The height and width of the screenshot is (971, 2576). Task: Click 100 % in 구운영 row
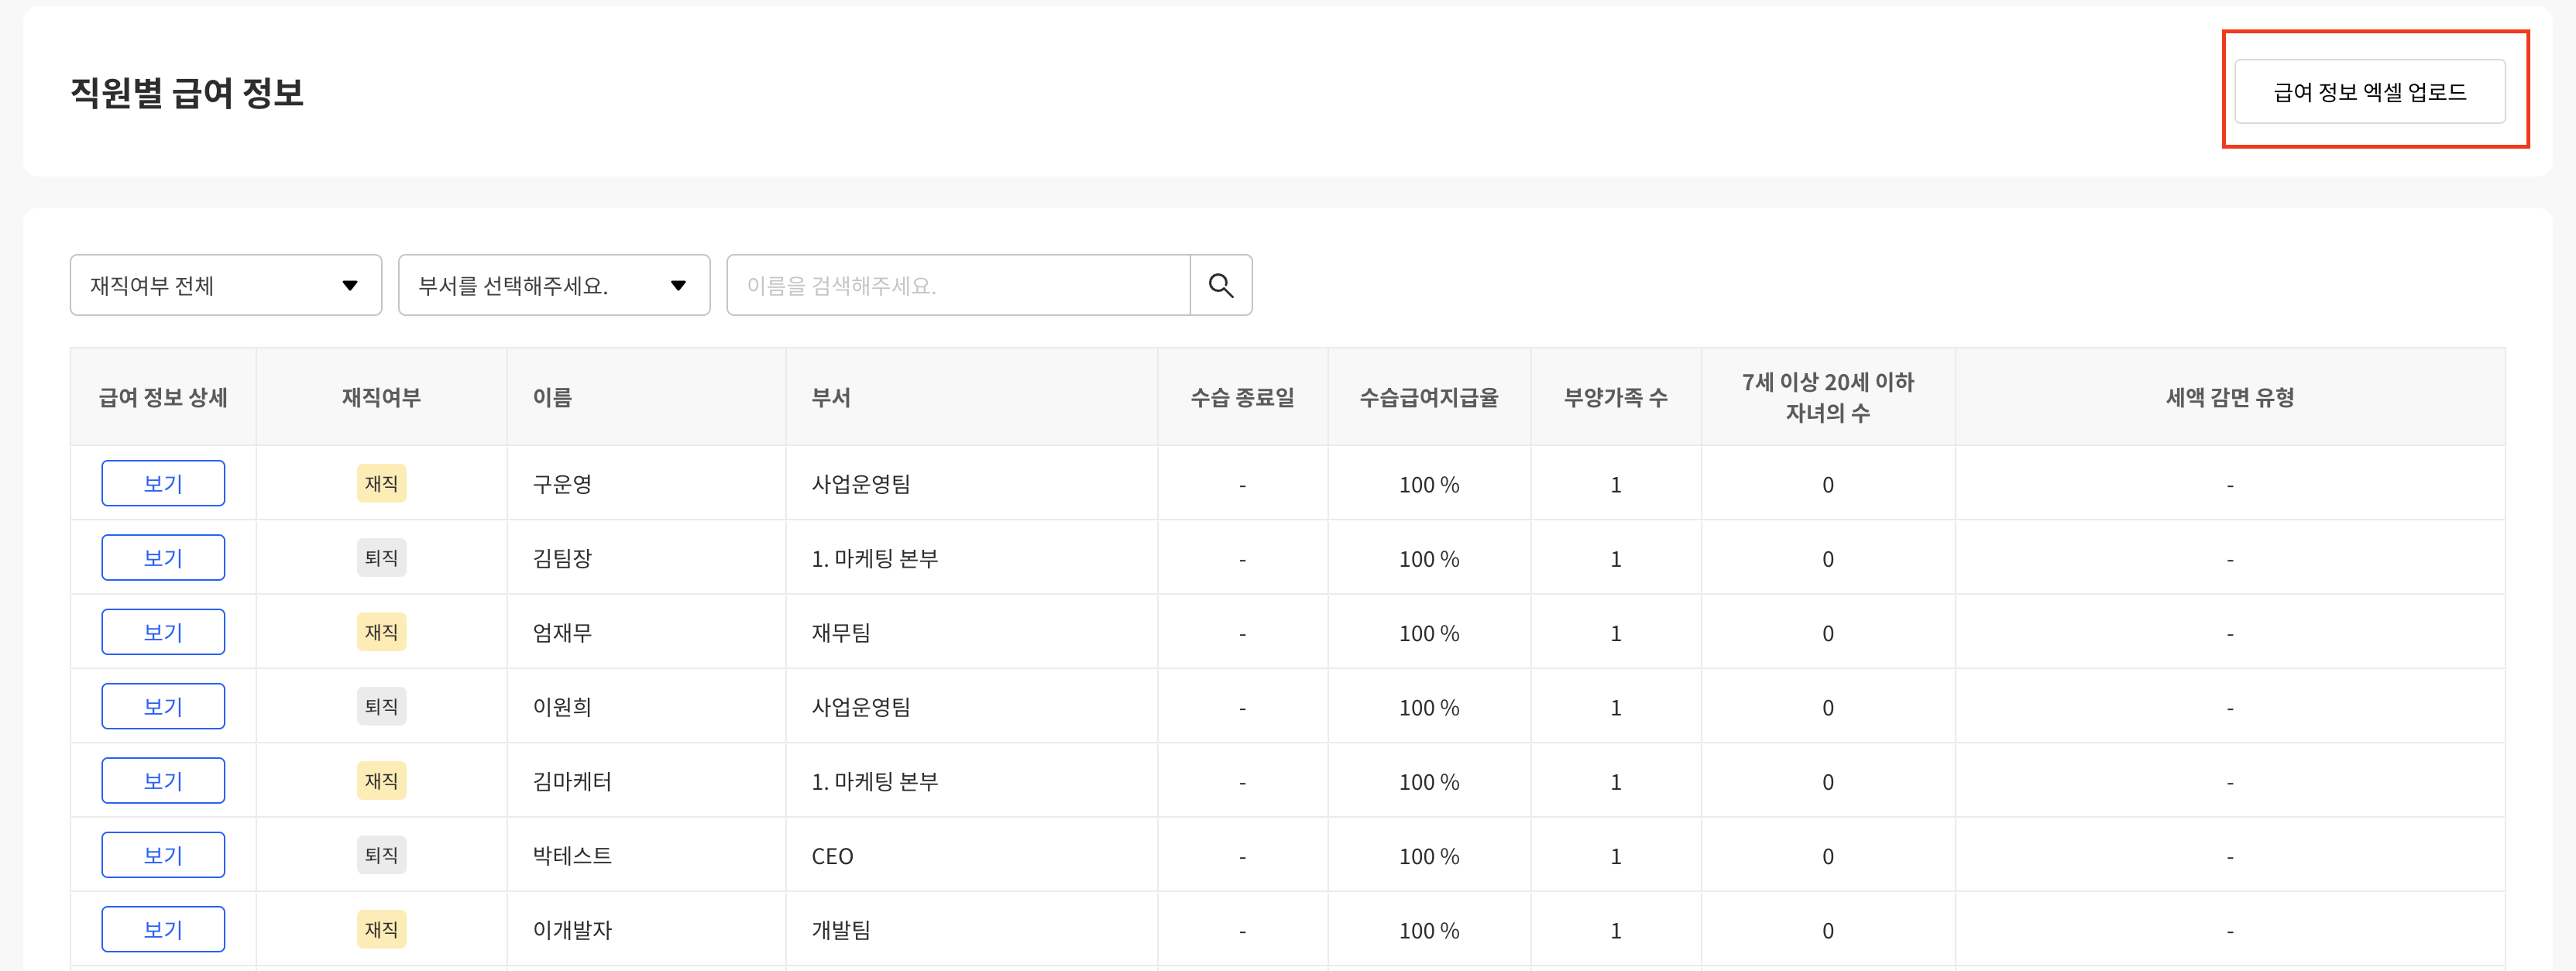[x=1429, y=485]
